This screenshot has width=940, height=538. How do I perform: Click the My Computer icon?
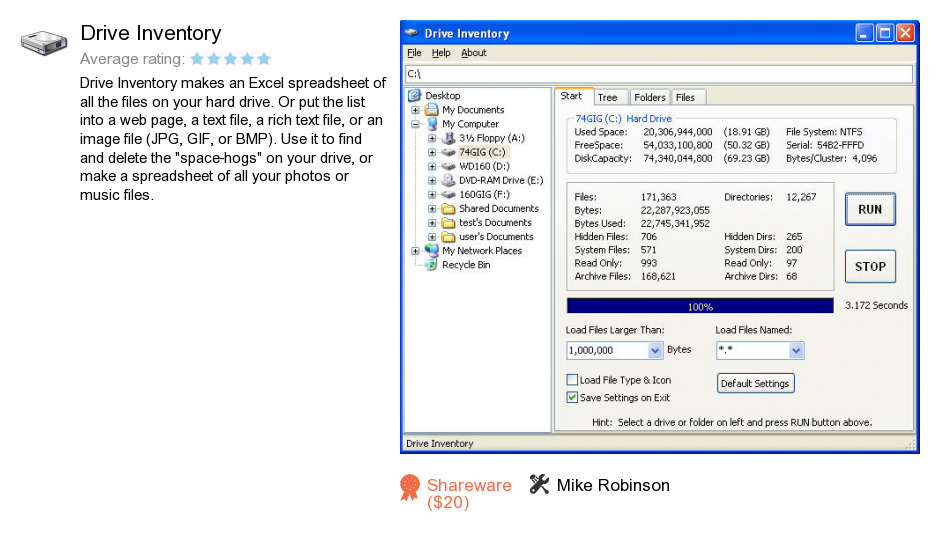pyautogui.click(x=432, y=124)
